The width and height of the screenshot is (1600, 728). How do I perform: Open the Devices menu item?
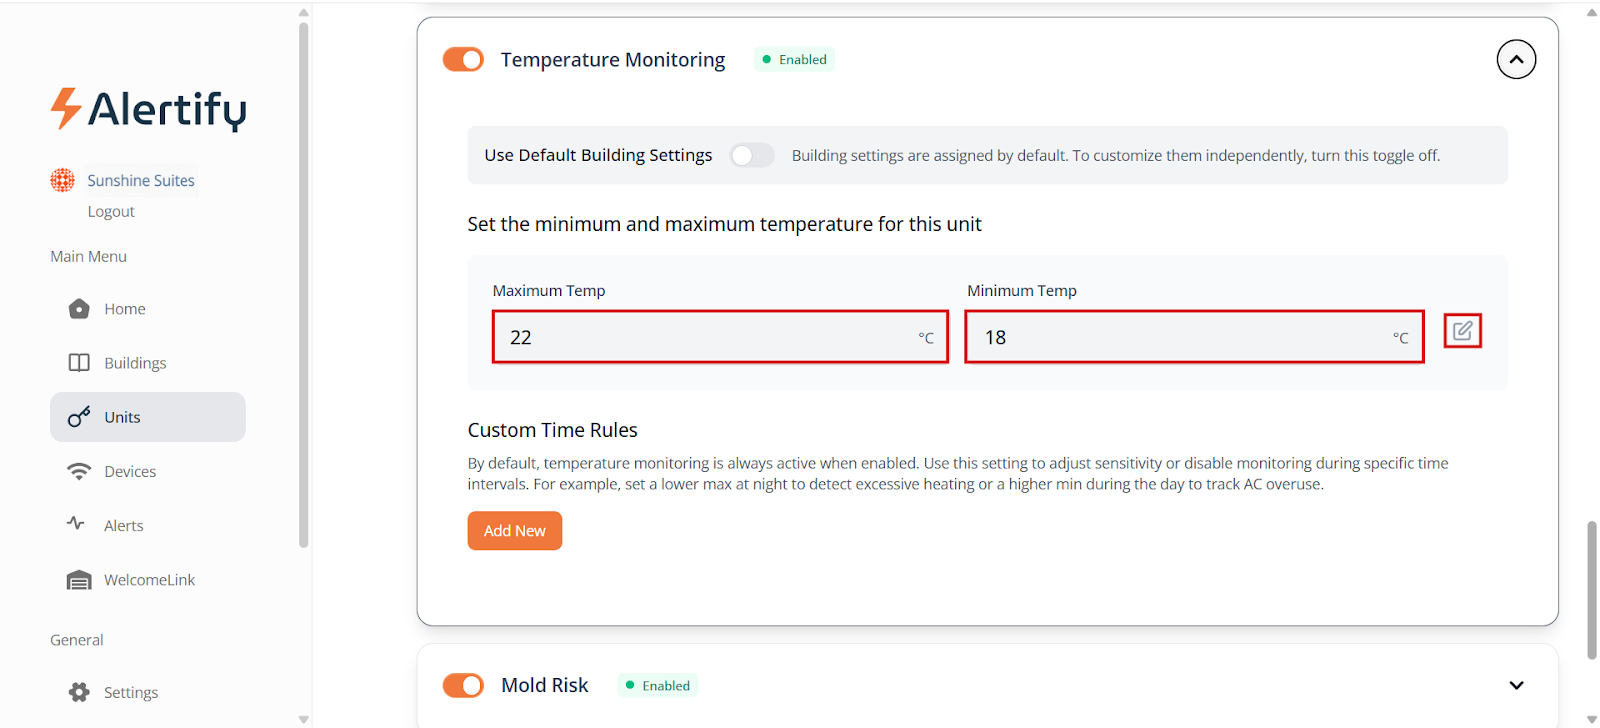click(130, 471)
